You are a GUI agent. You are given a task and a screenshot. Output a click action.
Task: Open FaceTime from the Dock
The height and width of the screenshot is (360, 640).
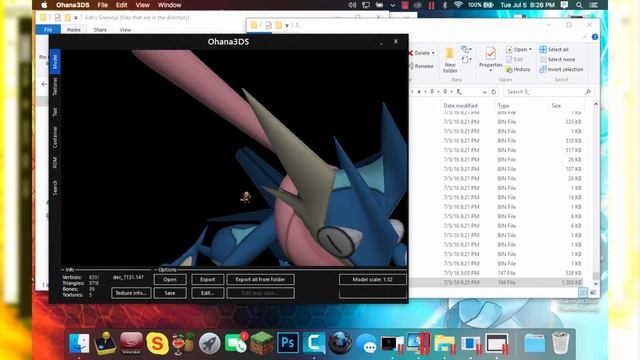point(236,343)
